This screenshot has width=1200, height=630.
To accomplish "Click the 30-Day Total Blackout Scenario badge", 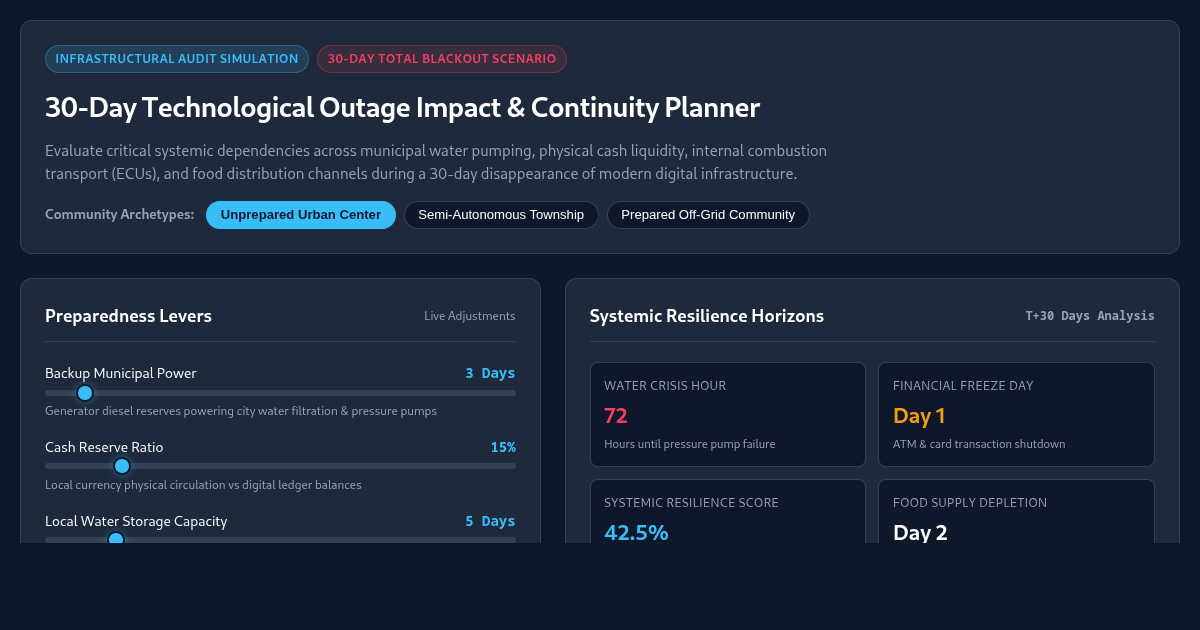I will pyautogui.click(x=442, y=59).
